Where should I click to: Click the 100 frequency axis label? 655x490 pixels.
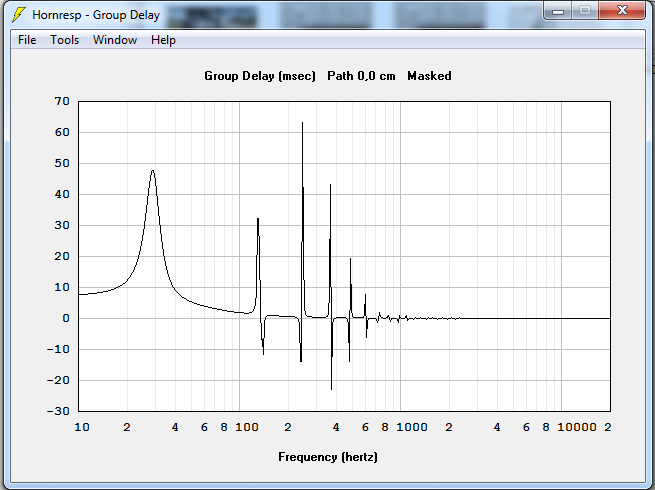tap(247, 427)
